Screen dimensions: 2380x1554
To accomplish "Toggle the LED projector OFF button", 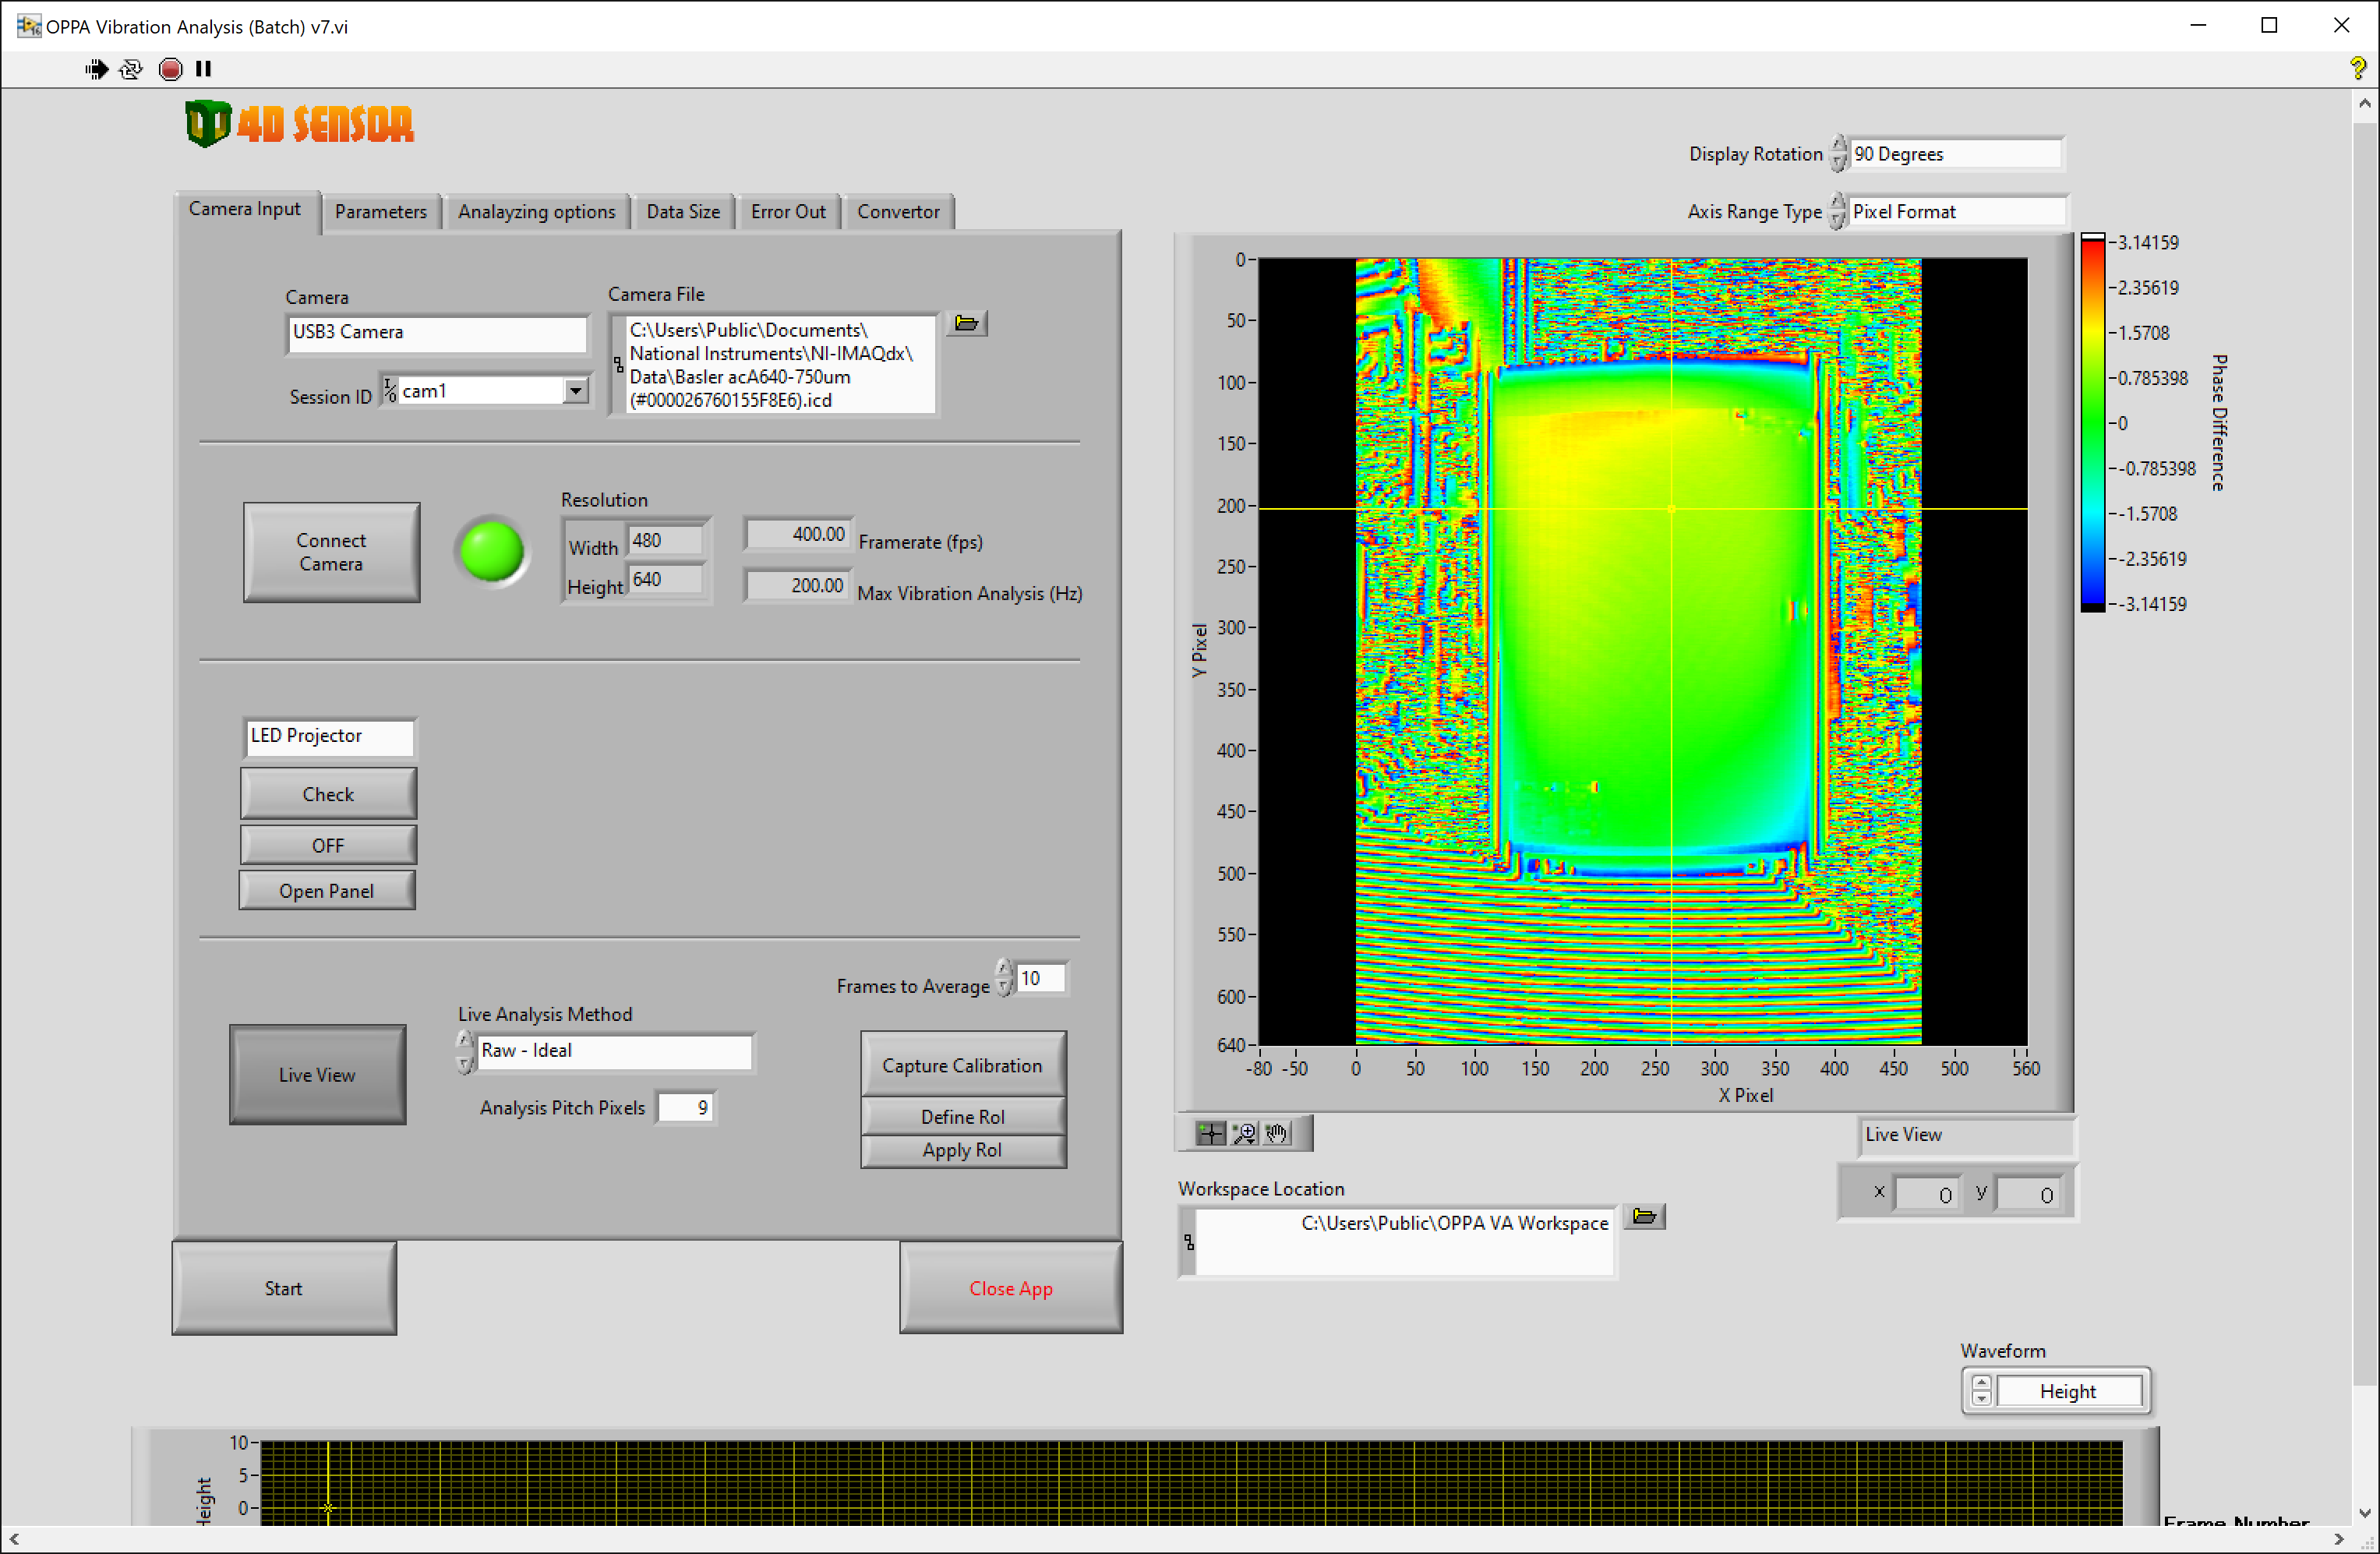I will tap(327, 845).
